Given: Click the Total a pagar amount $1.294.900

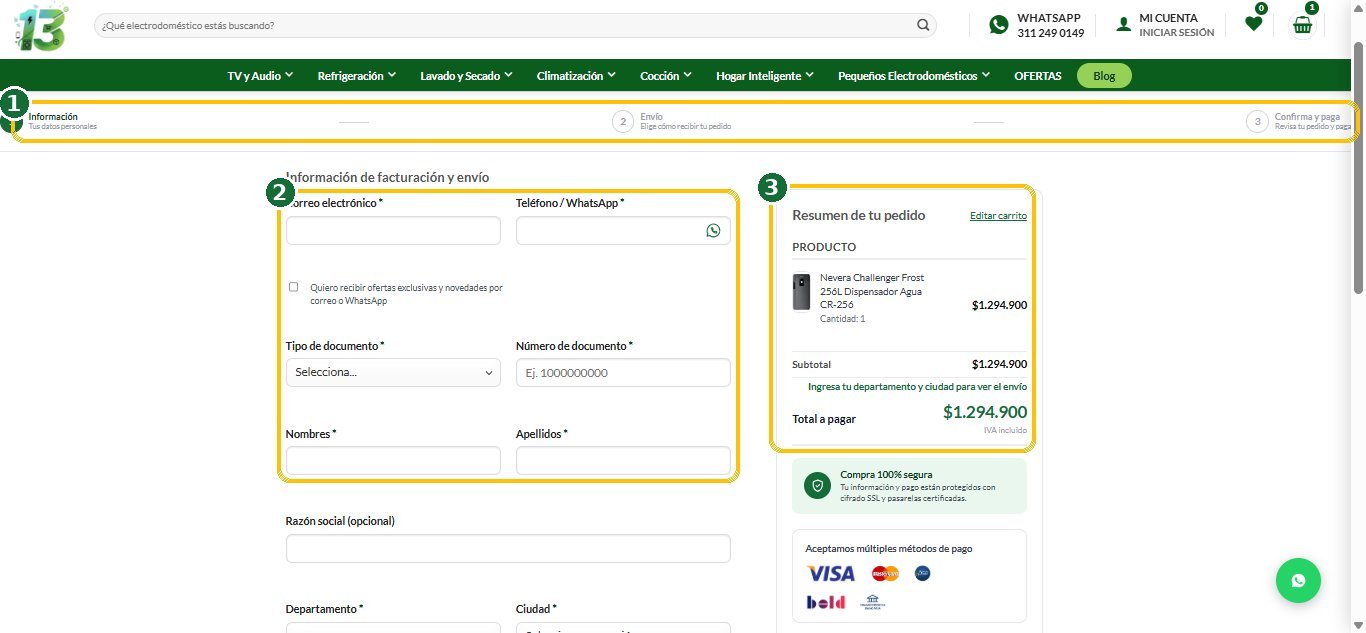Looking at the screenshot, I should tap(985, 412).
